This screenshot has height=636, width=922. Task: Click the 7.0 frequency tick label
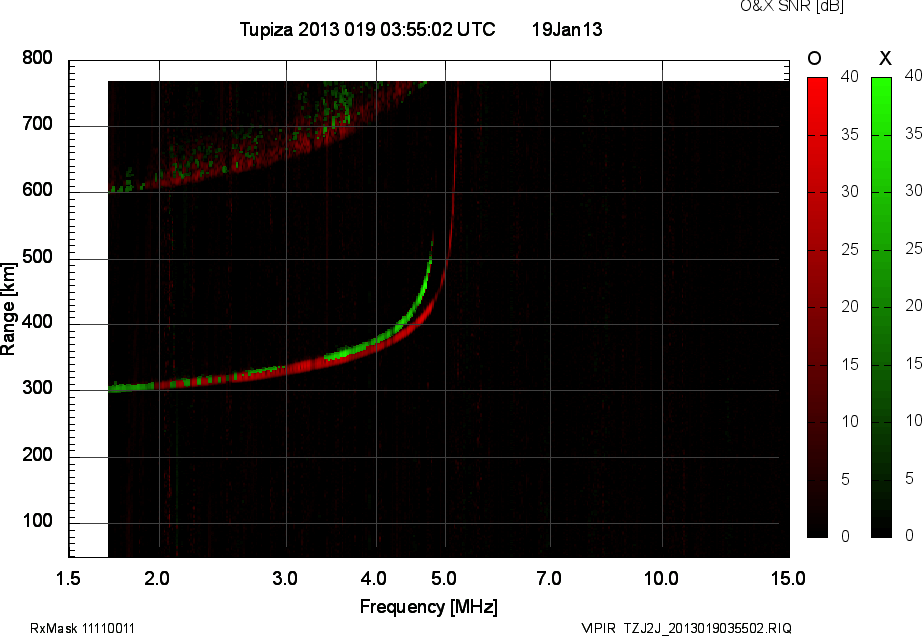coord(549,578)
